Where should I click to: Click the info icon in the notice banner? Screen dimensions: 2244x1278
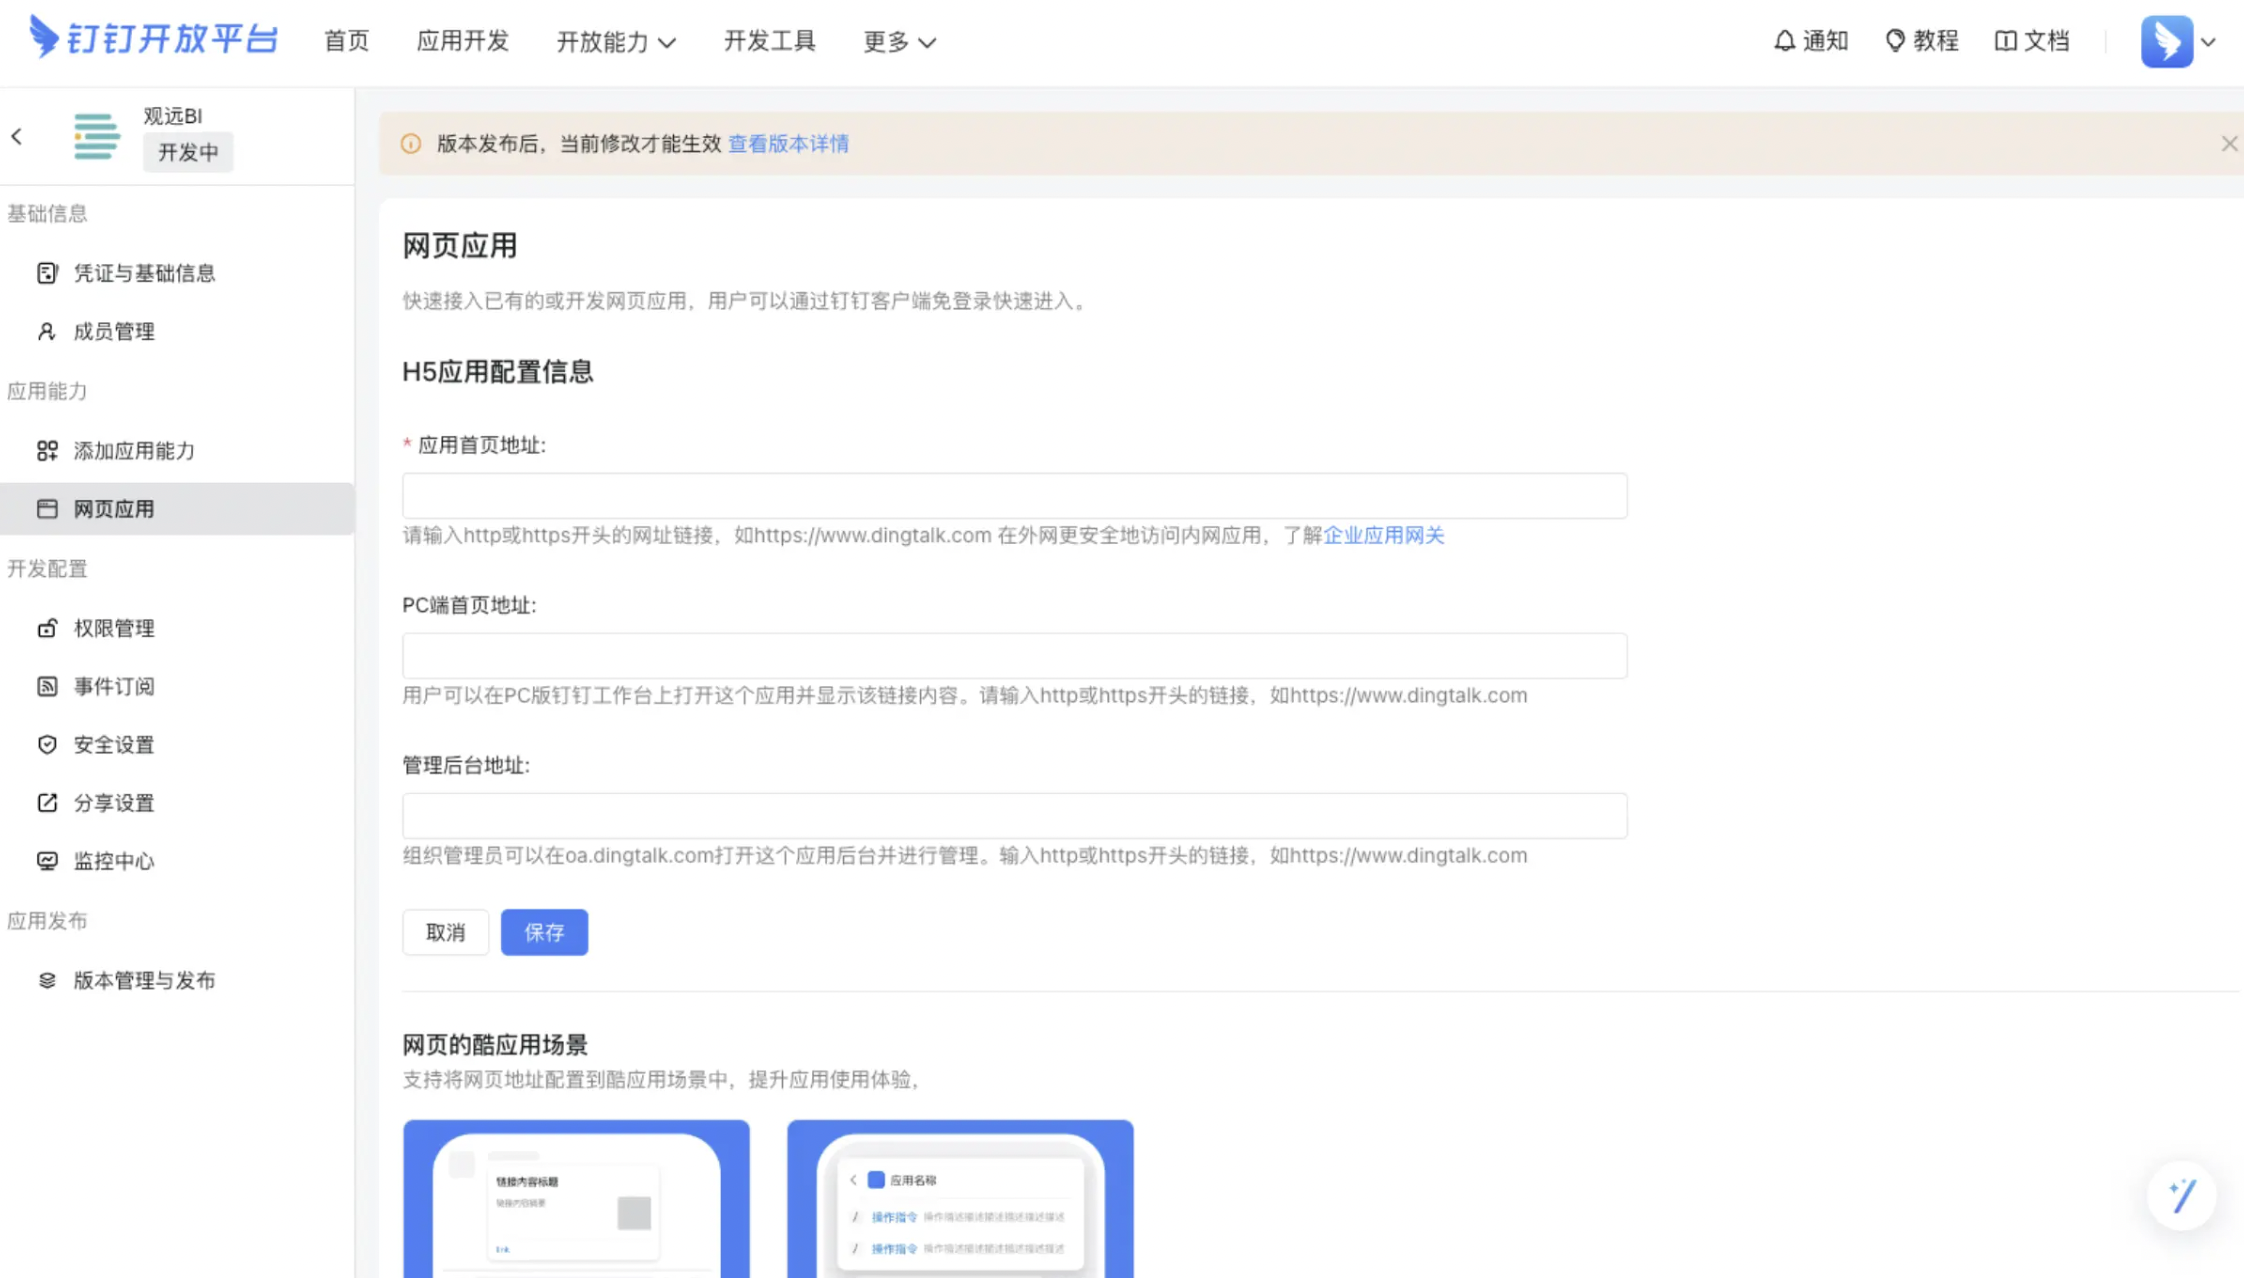411,144
